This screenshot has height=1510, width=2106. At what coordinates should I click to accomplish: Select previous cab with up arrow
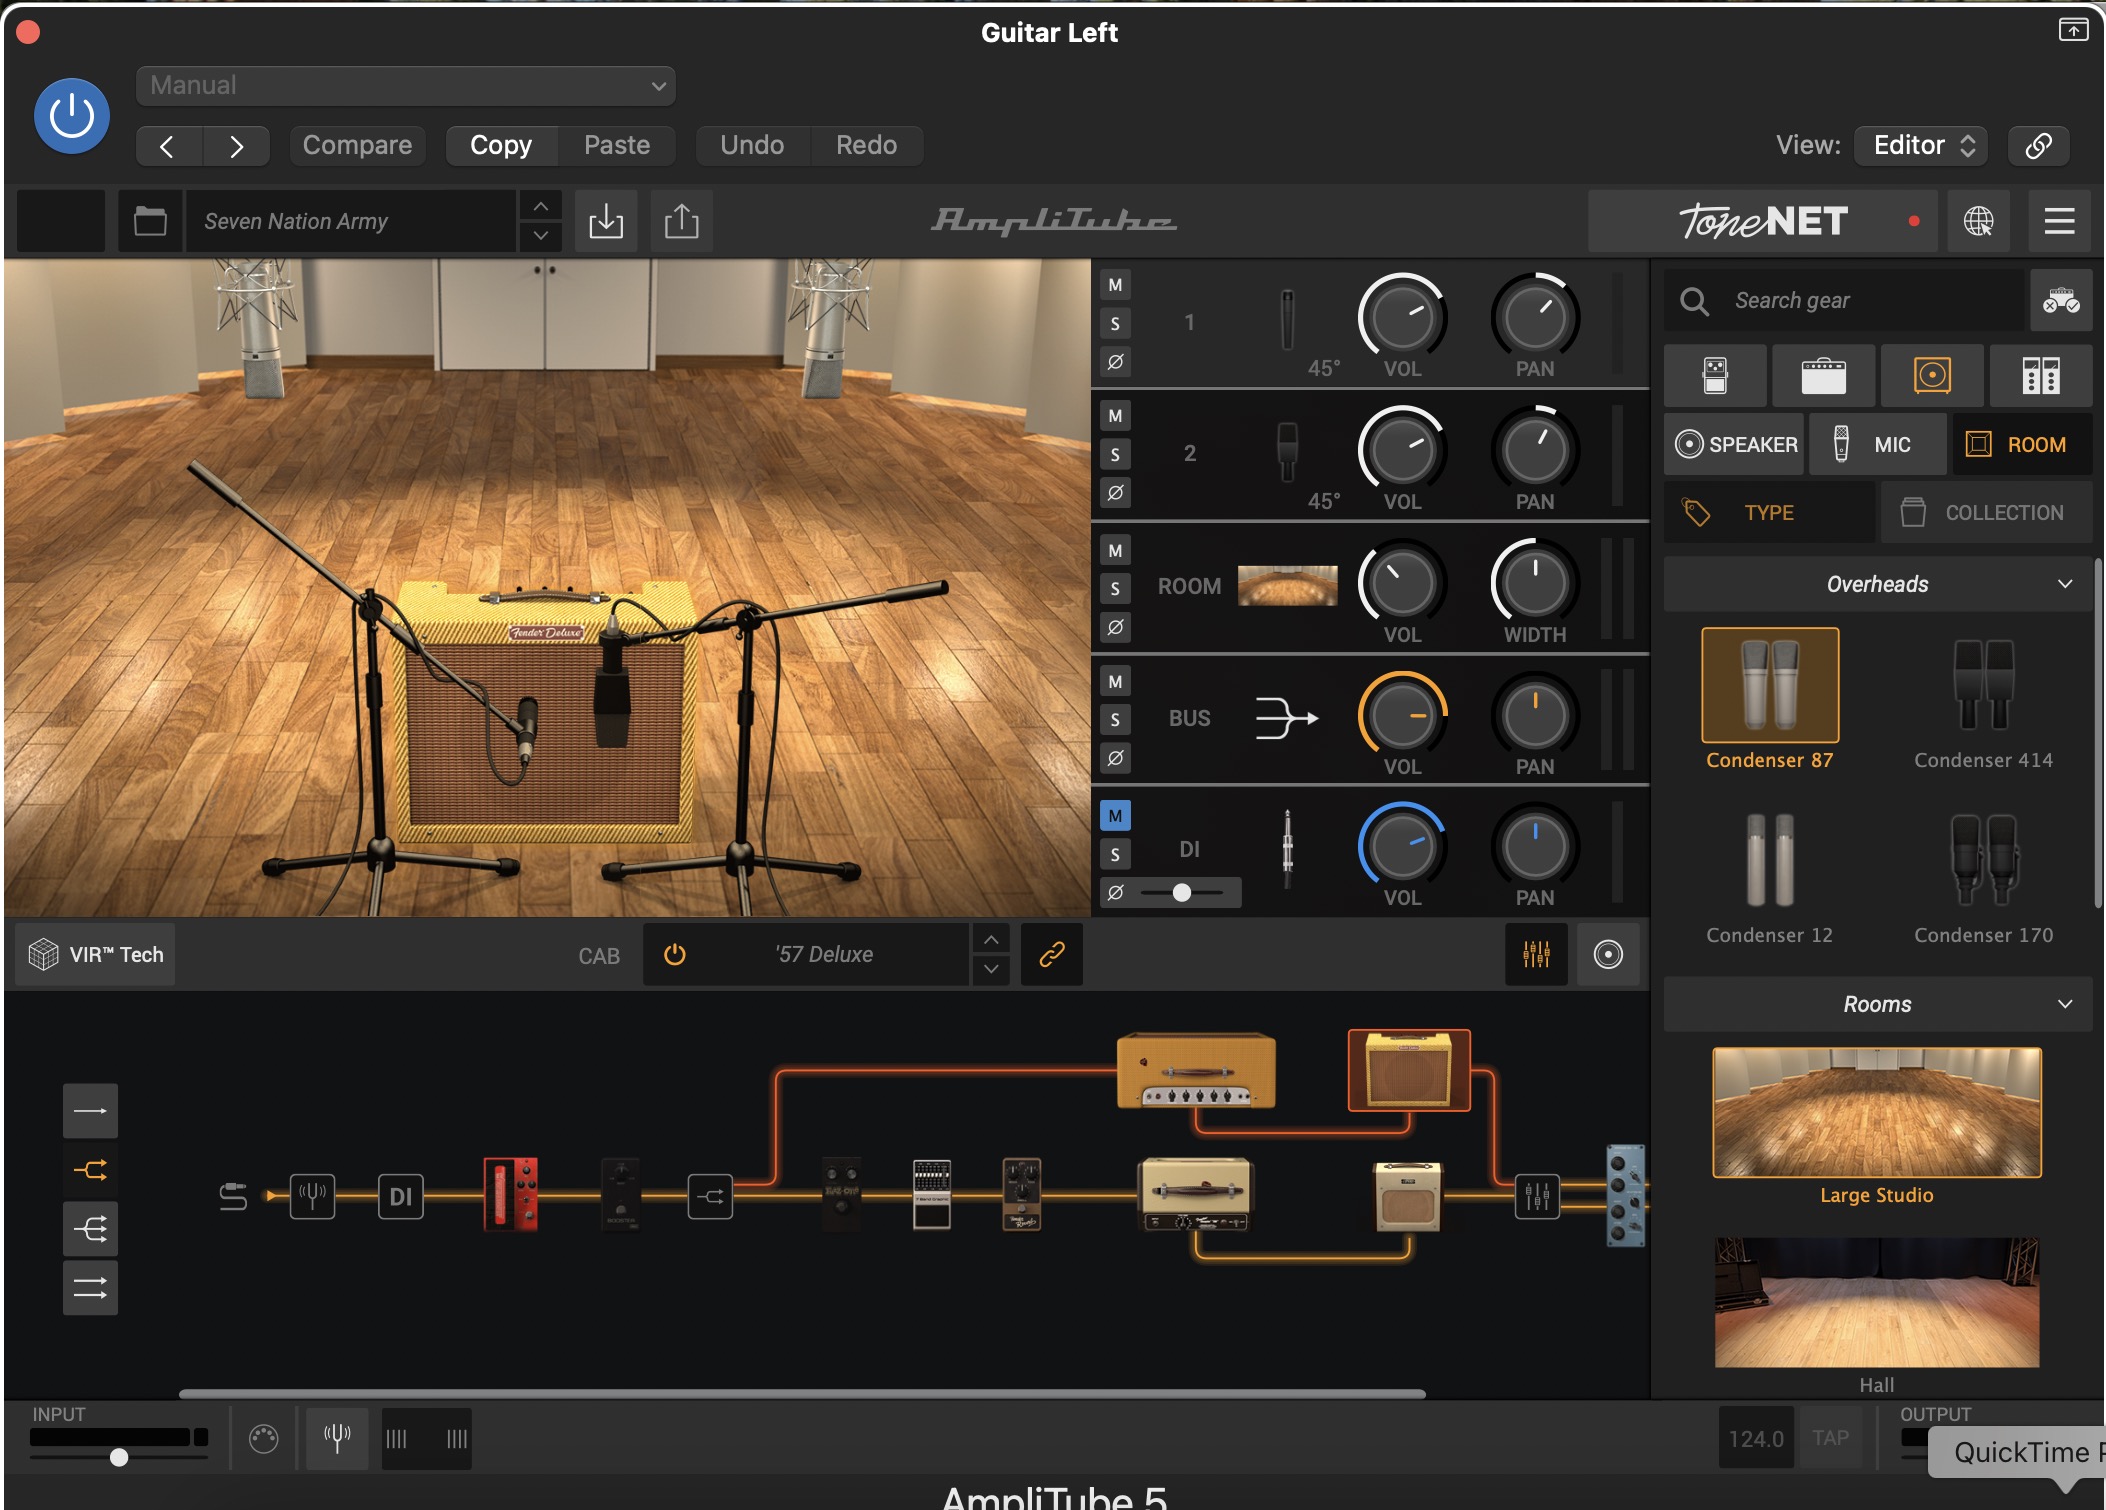point(991,940)
